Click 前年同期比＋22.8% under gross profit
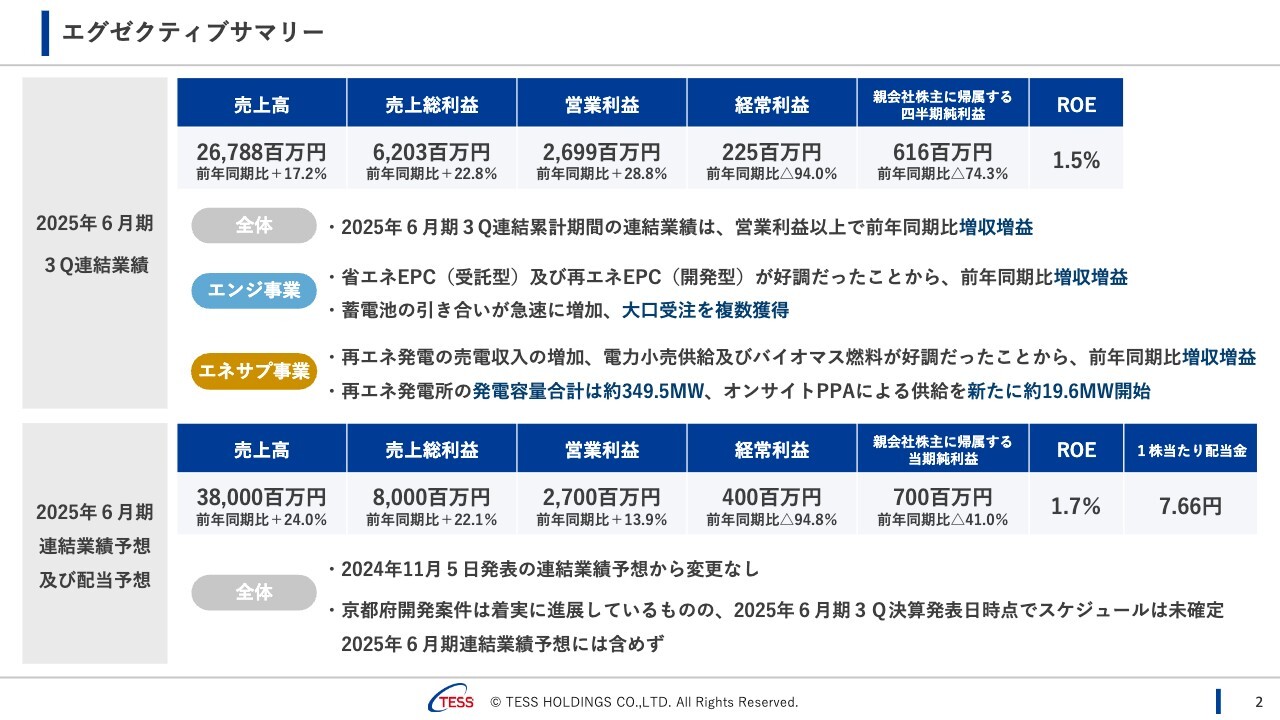The image size is (1280, 720). (432, 174)
